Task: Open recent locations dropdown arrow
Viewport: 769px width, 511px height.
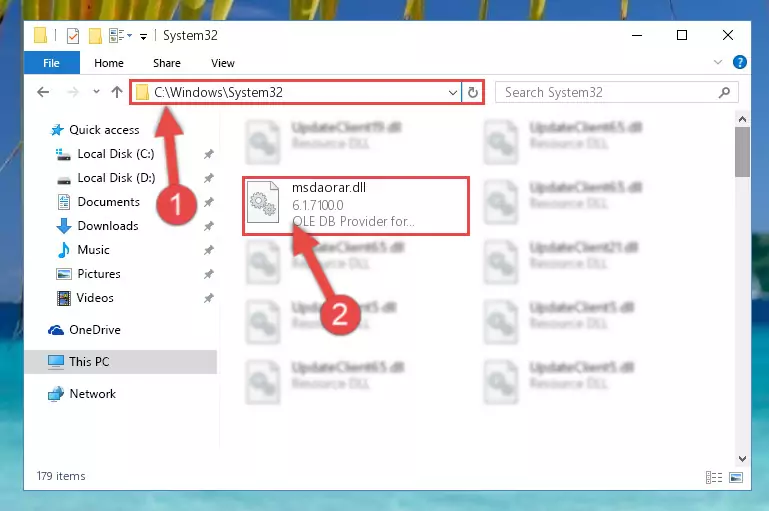Action: (x=96, y=92)
